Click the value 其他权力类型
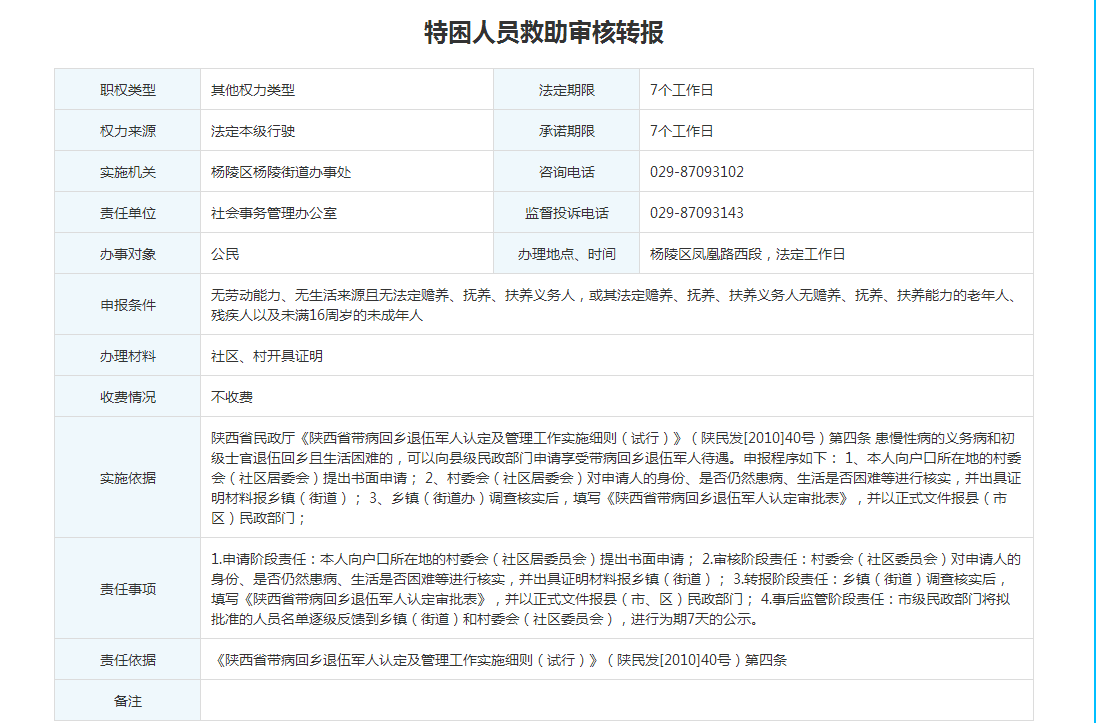1096x723 pixels. [x=253, y=90]
